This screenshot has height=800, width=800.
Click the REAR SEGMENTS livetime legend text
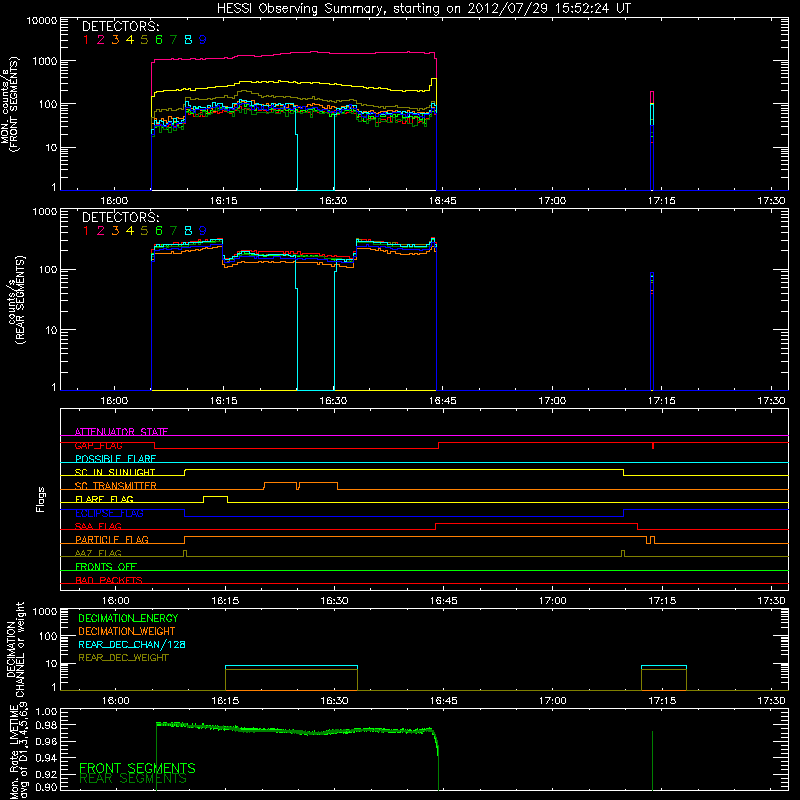tap(133, 779)
